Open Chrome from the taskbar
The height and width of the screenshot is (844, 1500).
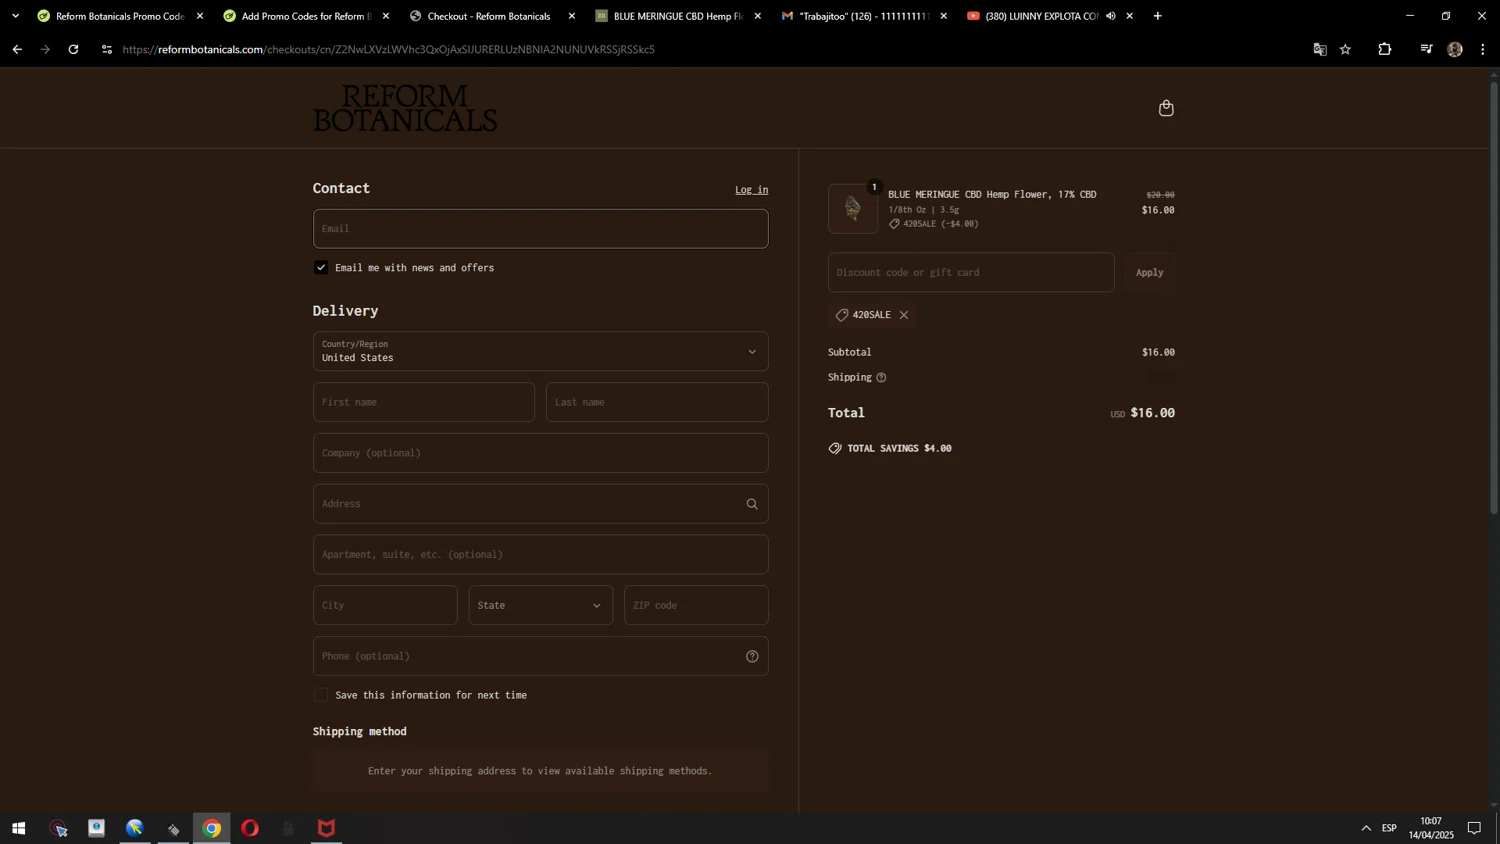pos(212,829)
